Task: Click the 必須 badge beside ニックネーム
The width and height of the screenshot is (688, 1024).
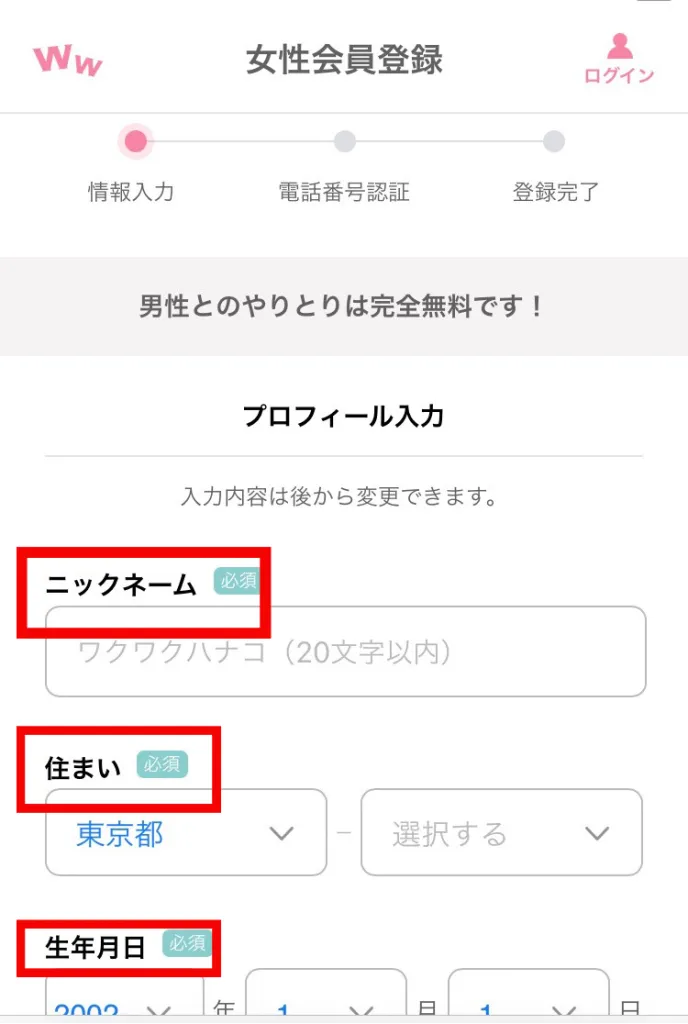Action: point(239,582)
